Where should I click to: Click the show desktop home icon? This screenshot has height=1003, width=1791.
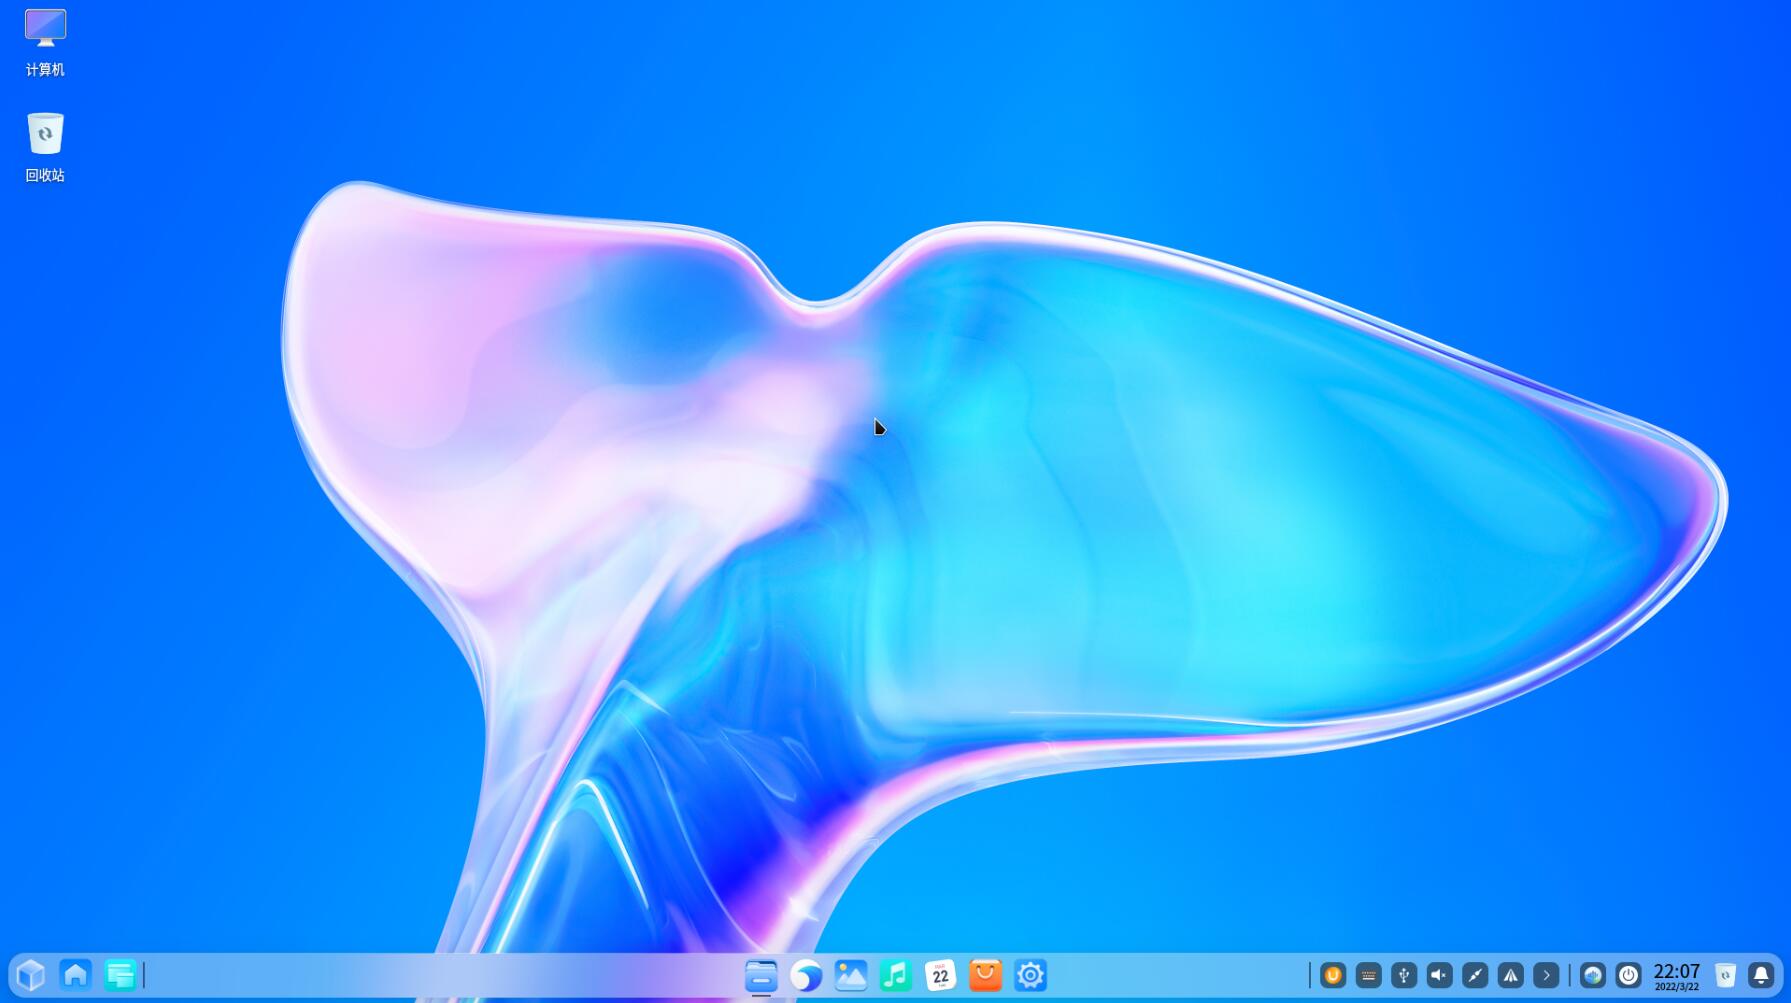(75, 975)
